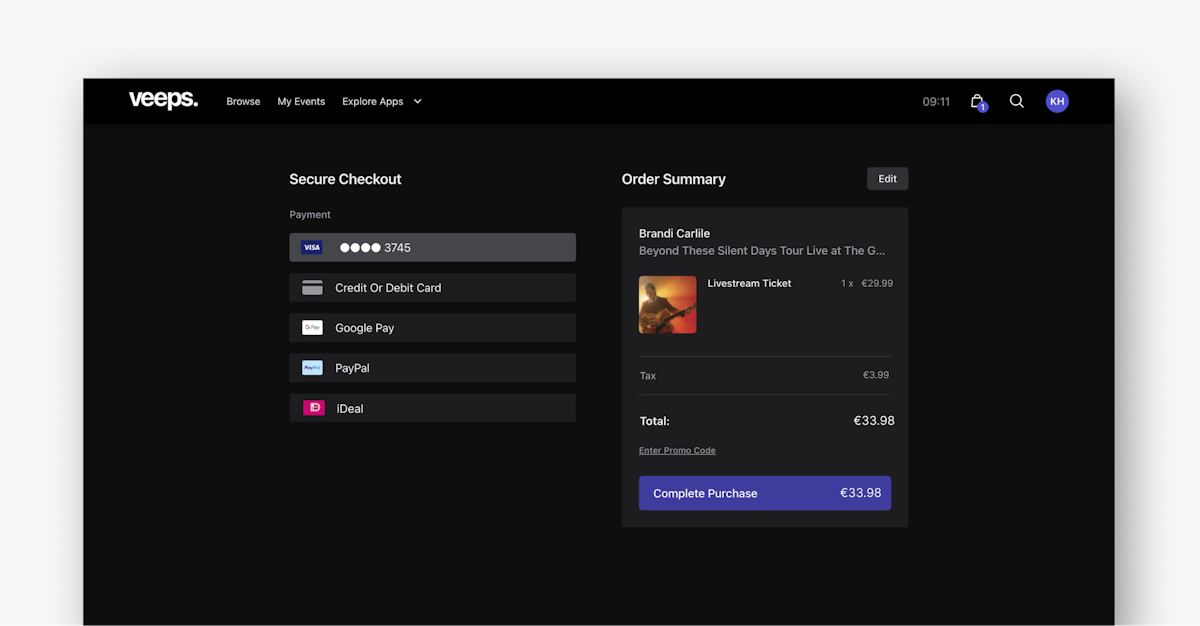Click the Brandi Carlile artist name

pyautogui.click(x=674, y=234)
